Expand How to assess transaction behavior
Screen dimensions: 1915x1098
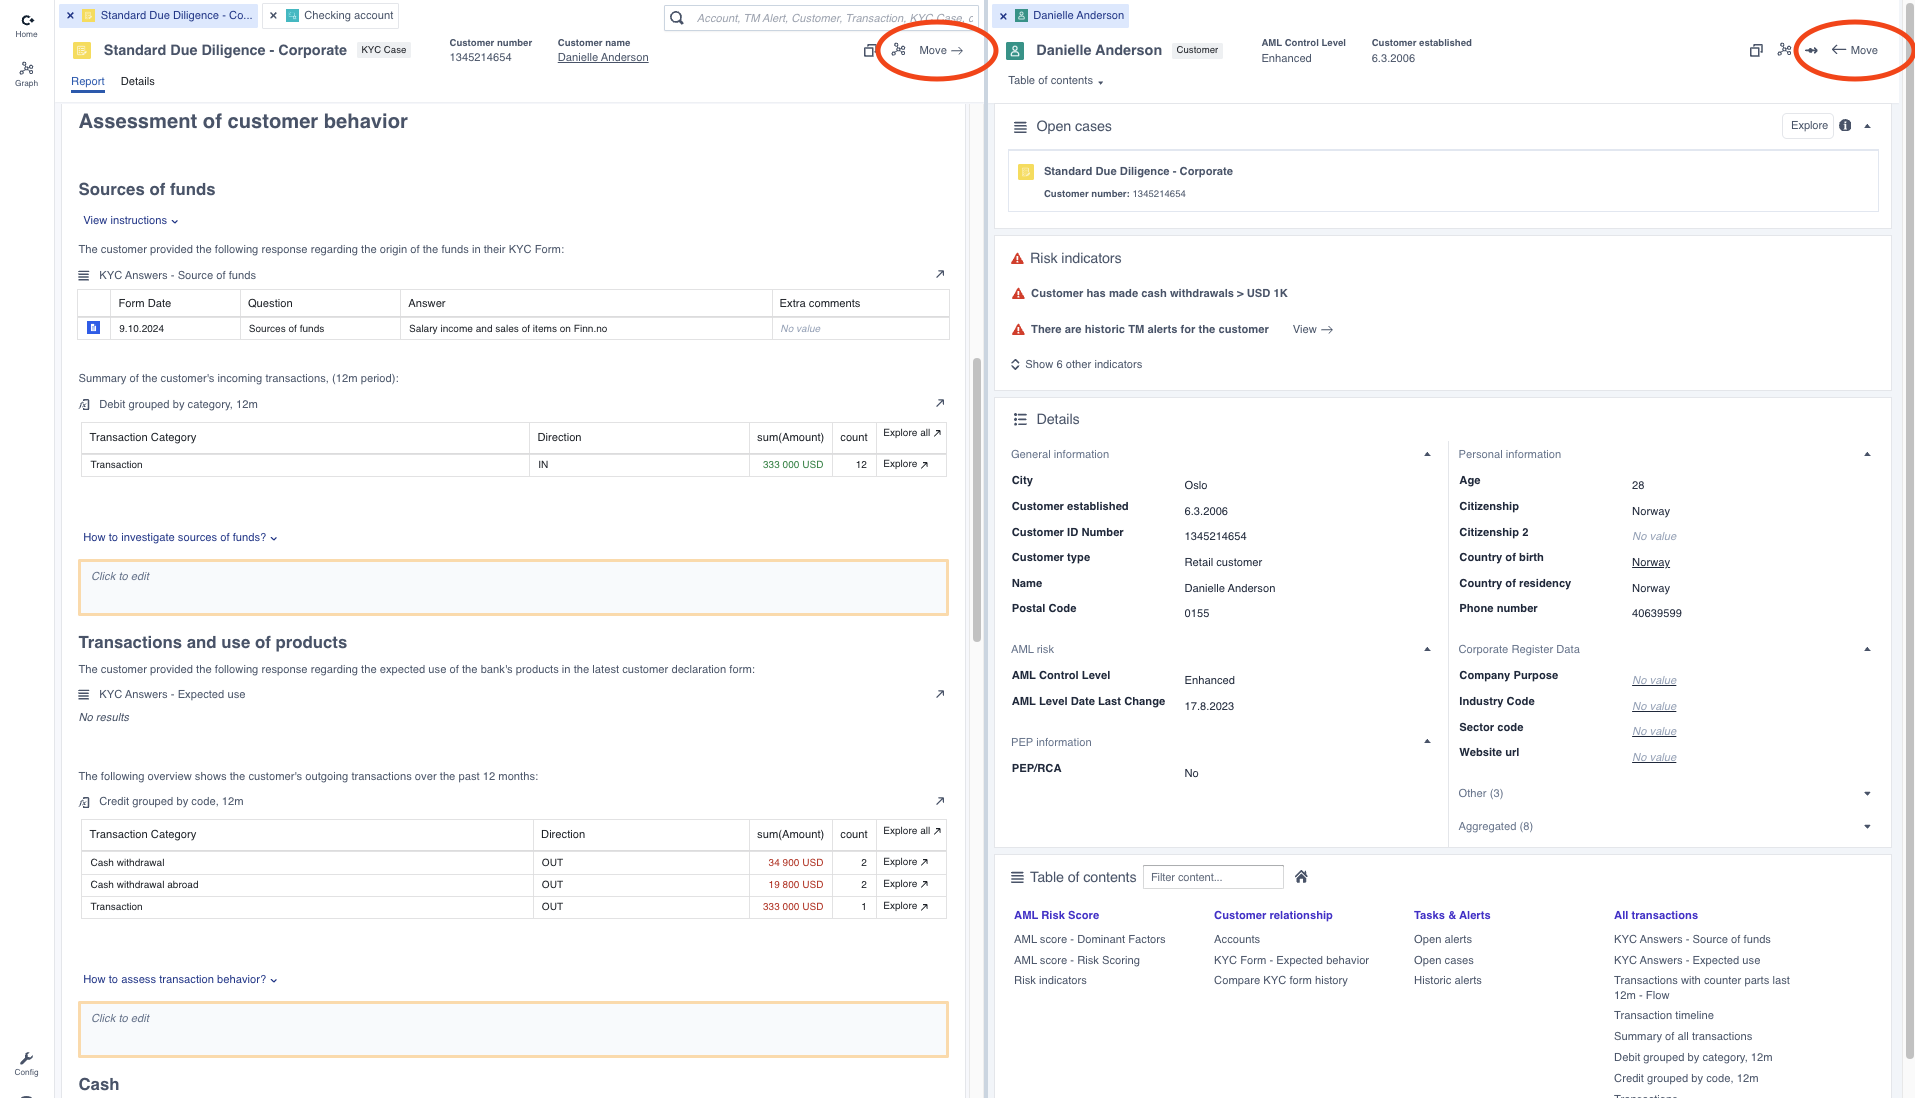coord(180,980)
